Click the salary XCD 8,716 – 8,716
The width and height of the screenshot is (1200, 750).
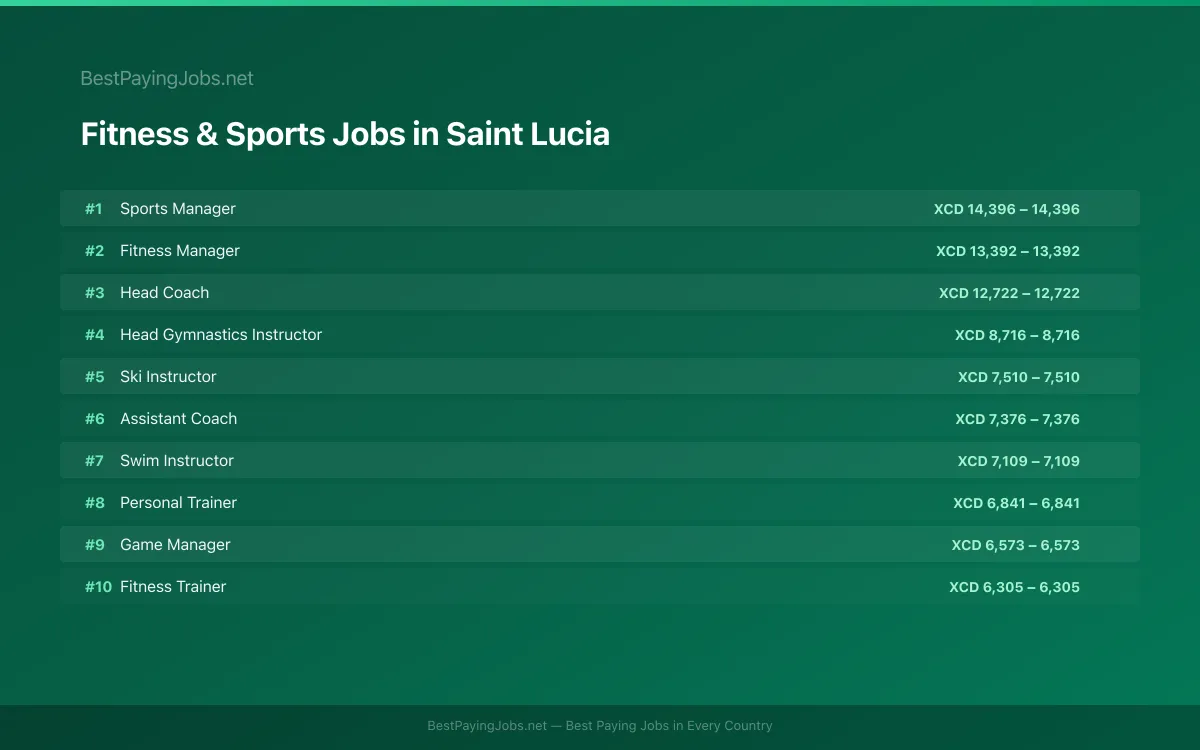pos(1017,335)
